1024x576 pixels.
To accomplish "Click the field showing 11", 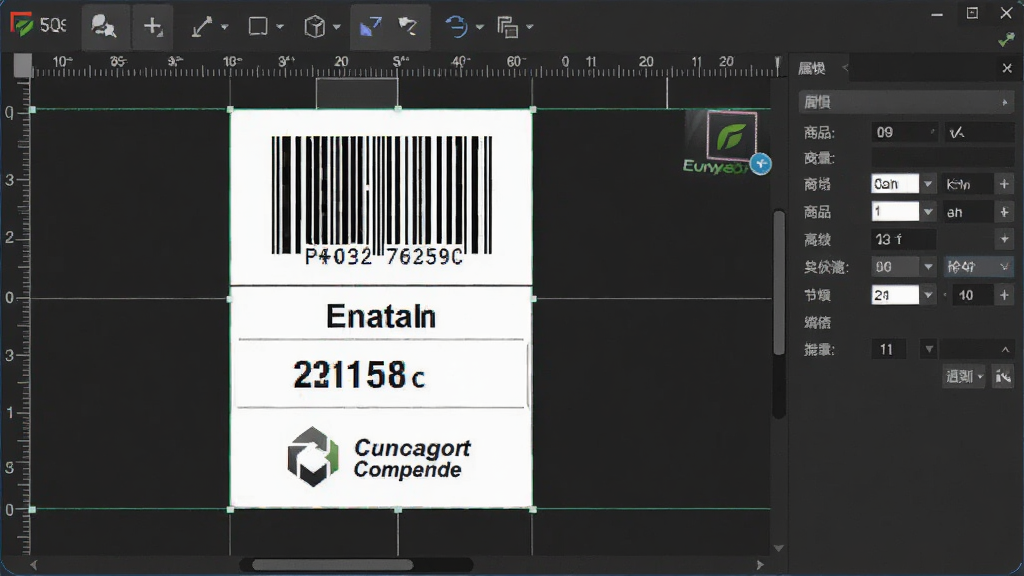I will (889, 349).
